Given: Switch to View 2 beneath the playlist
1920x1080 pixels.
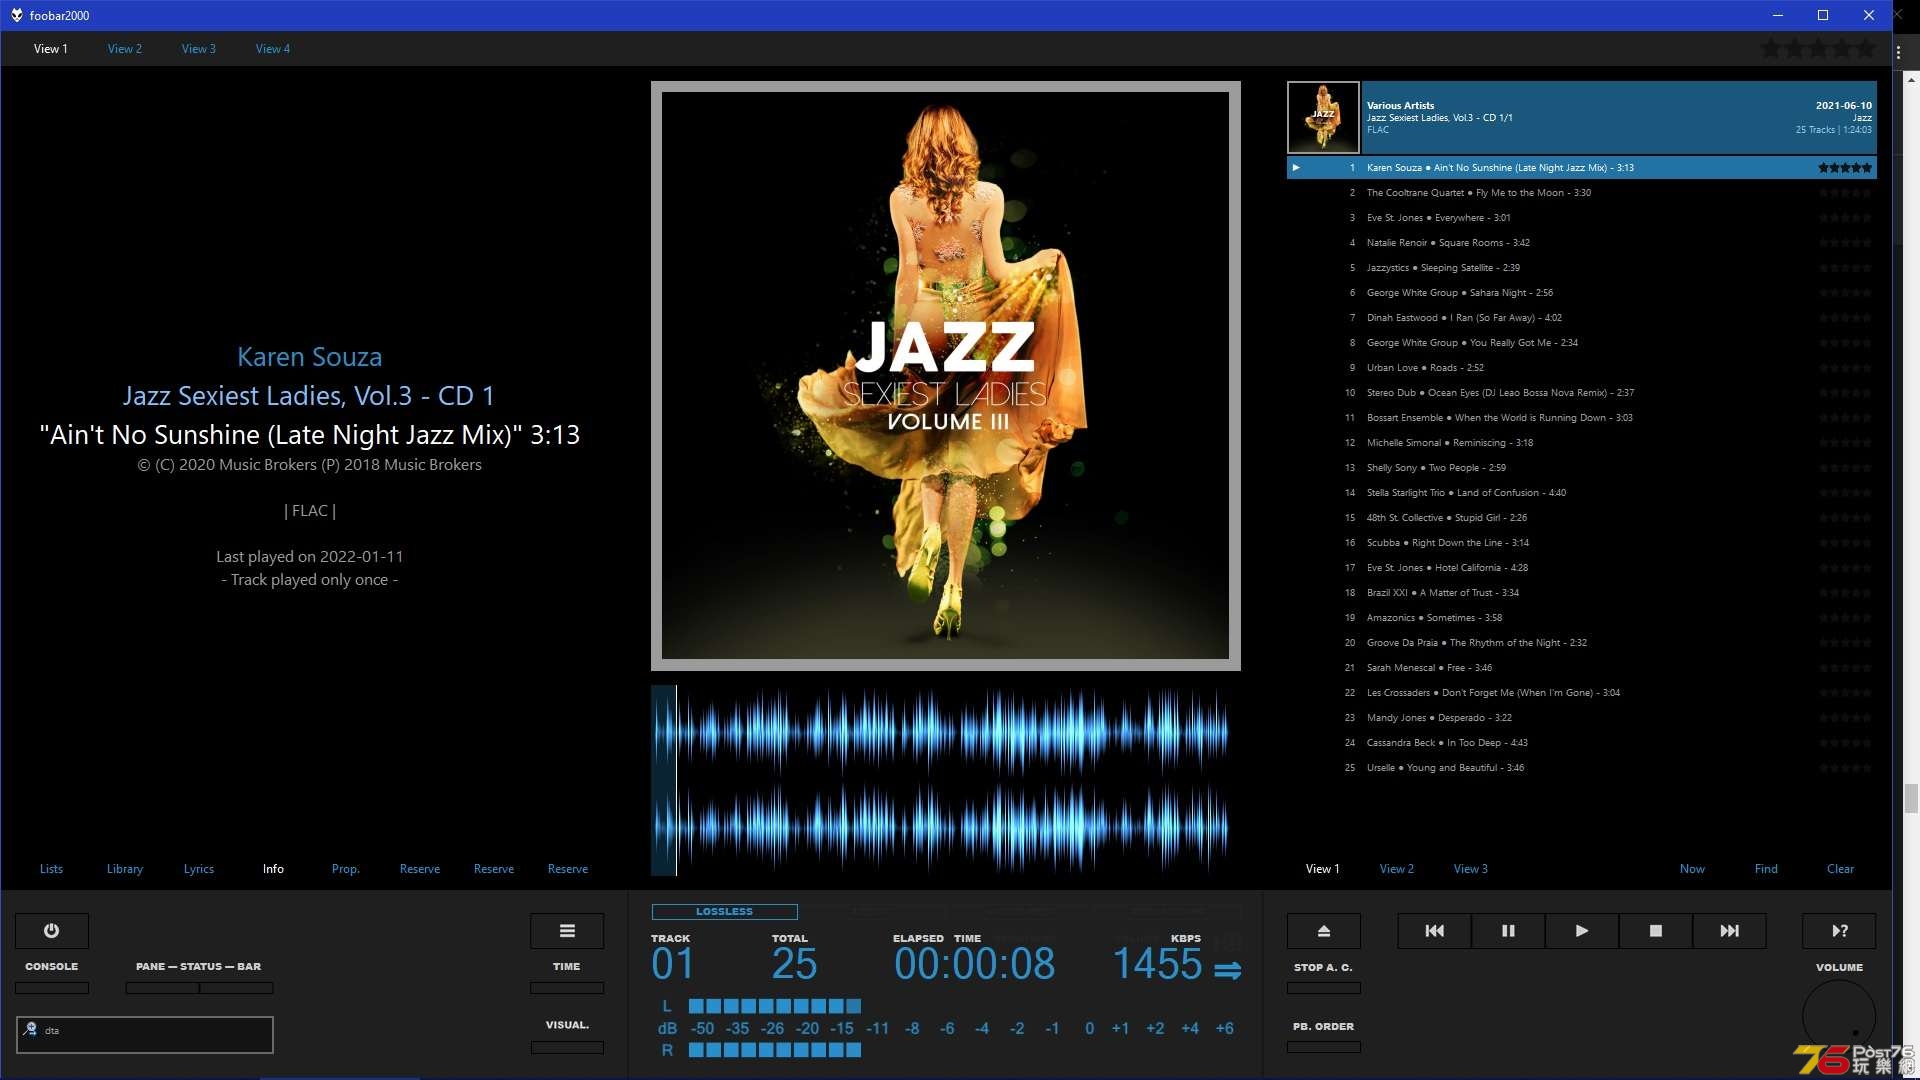Looking at the screenshot, I should [1396, 868].
